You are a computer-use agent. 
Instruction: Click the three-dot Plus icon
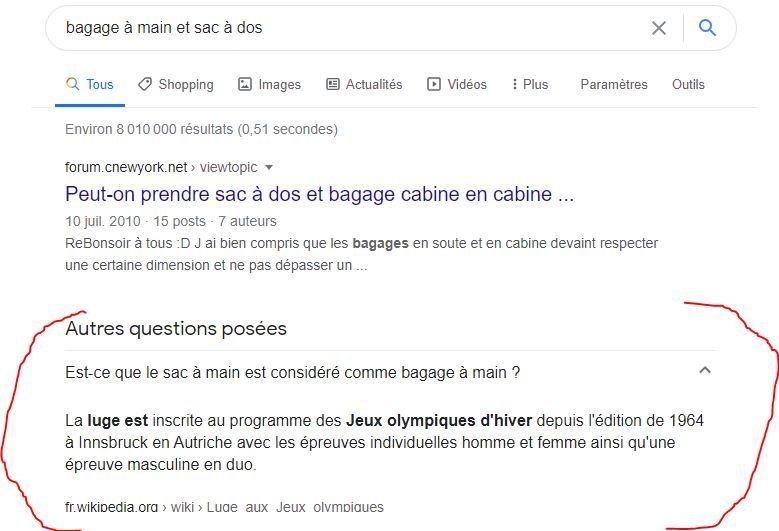(515, 84)
